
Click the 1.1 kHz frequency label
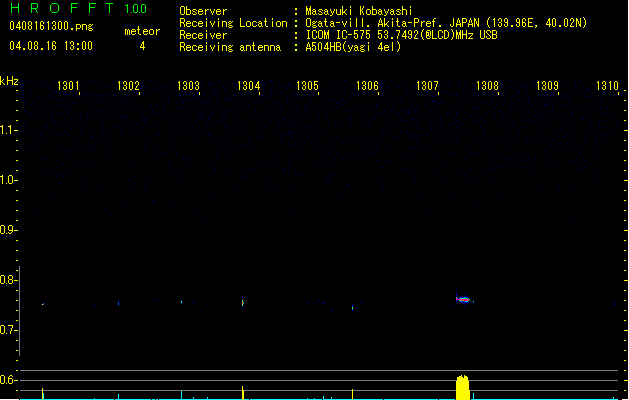click(8, 130)
